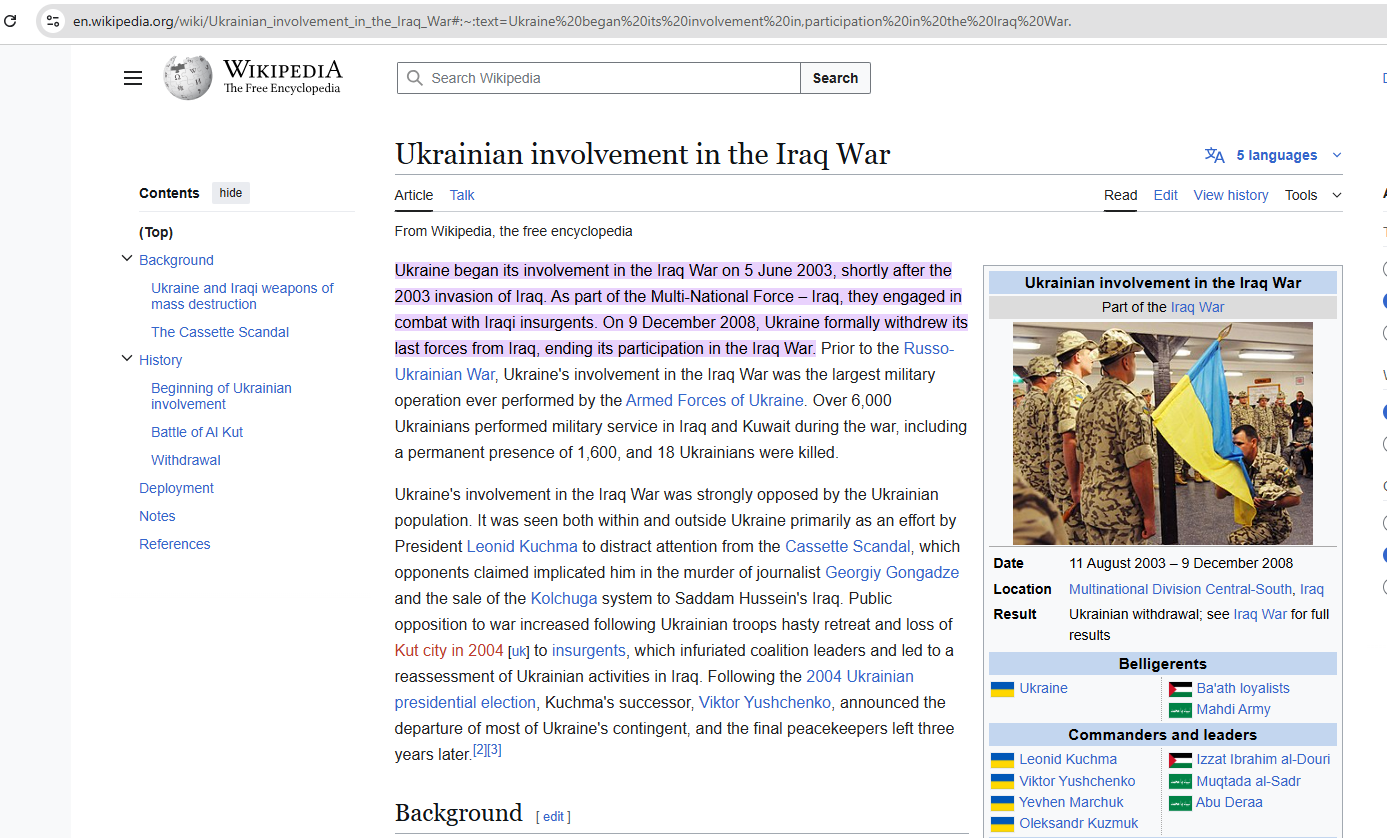Open the infobox photo of soldiers with flag
The height and width of the screenshot is (838, 1387).
(x=1163, y=433)
